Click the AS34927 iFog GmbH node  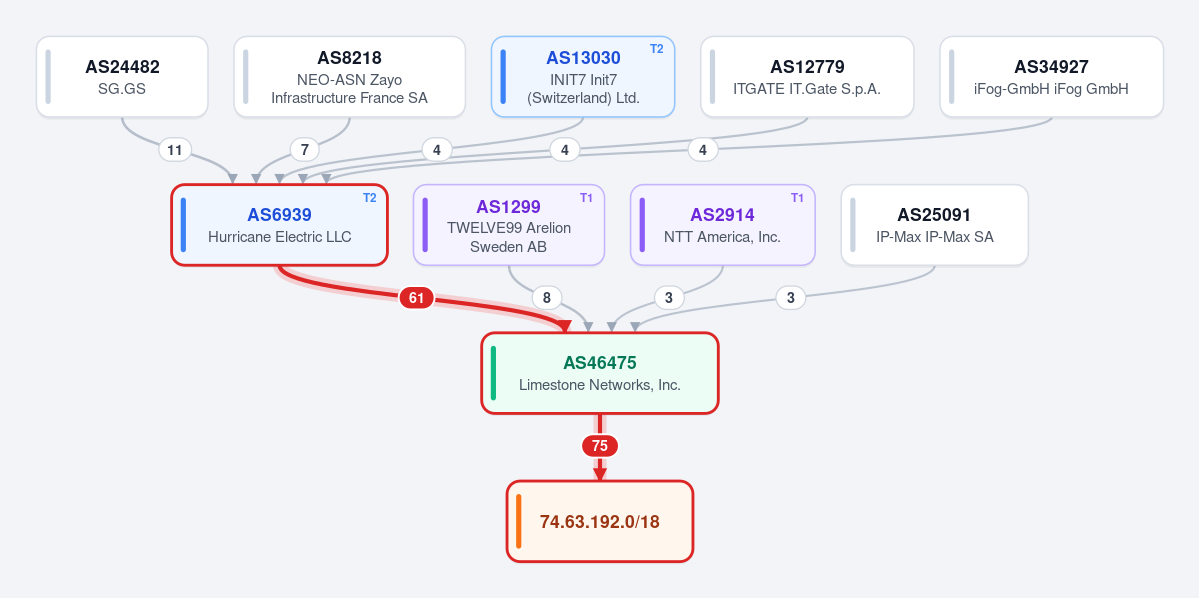pos(1051,77)
